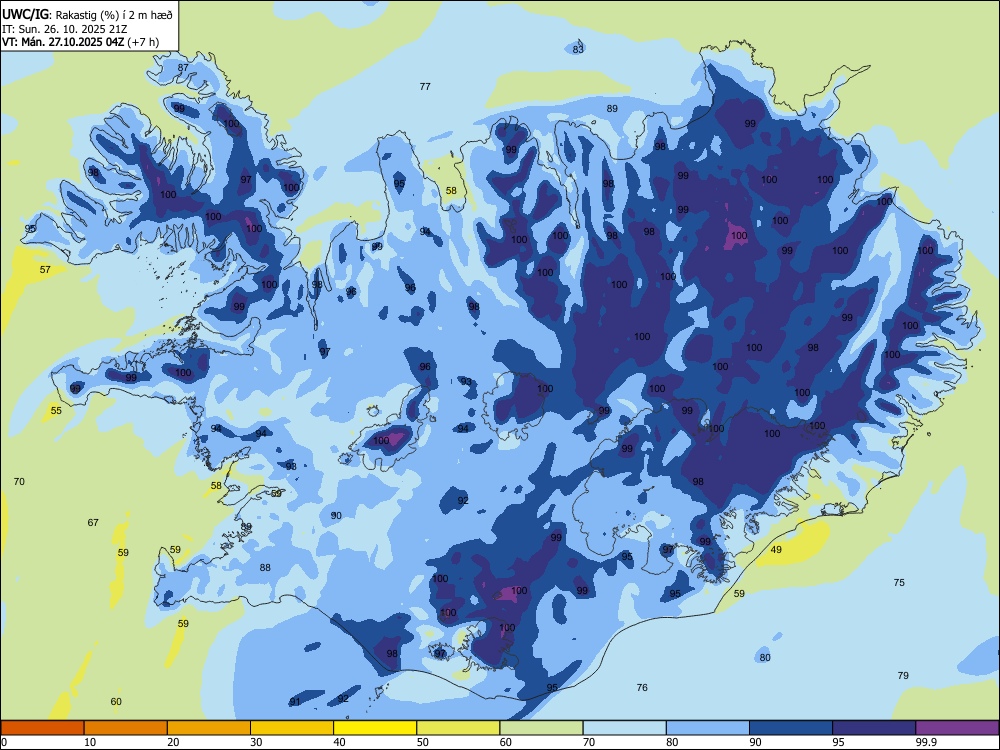Screen dimensions: 1000x750
Task: Click the humidity value '67' on the map
Action: coord(93,523)
